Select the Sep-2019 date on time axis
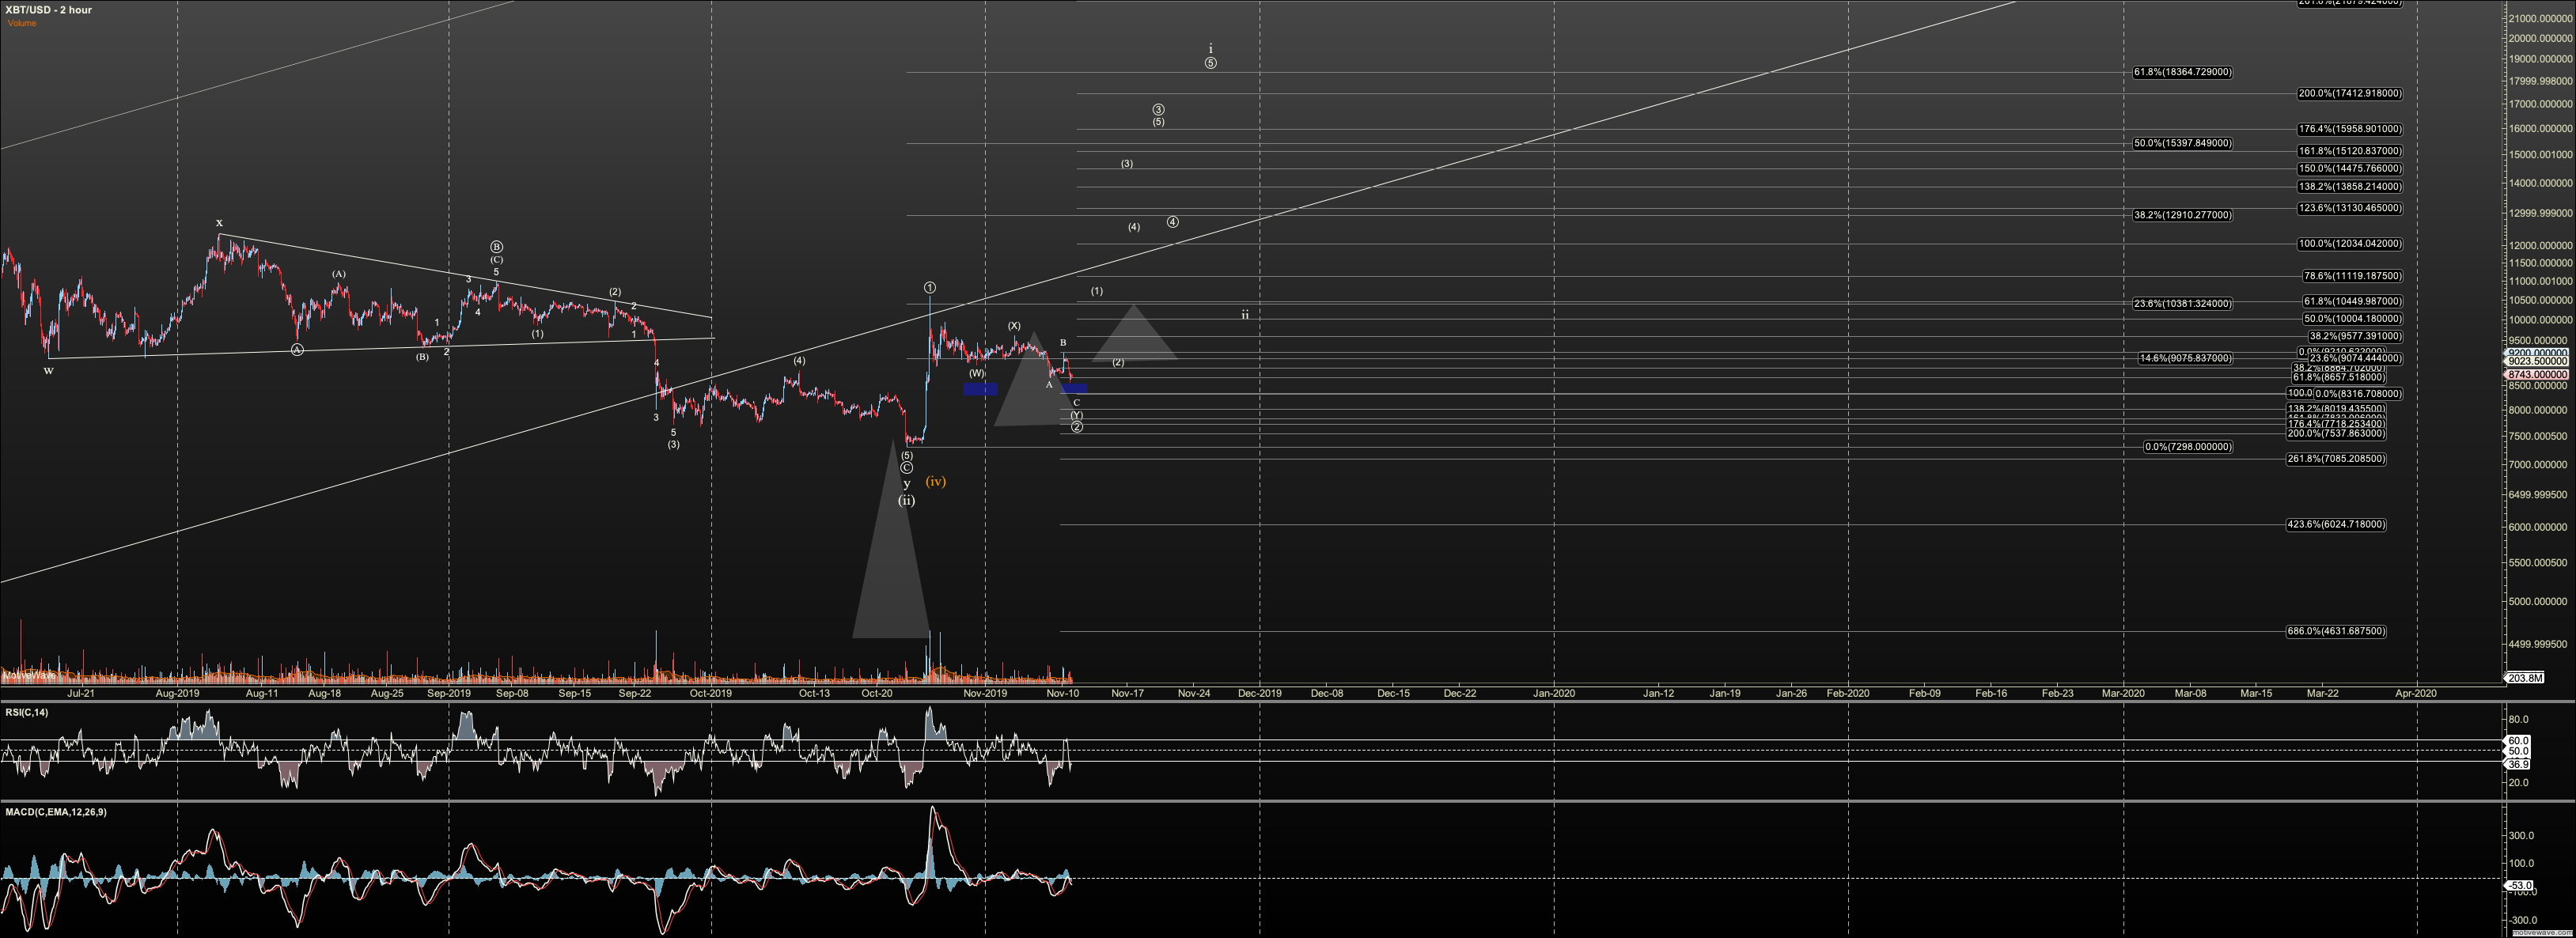Image resolution: width=2576 pixels, height=938 pixels. tap(449, 693)
